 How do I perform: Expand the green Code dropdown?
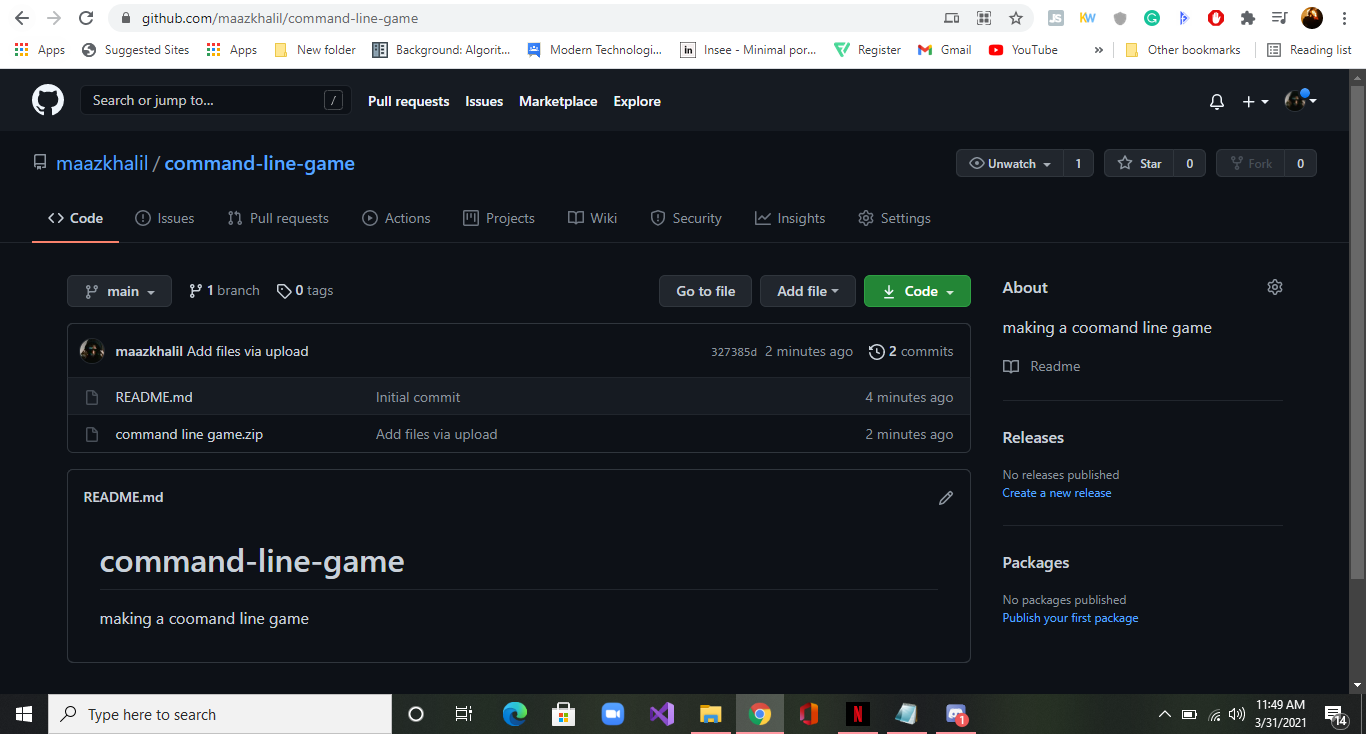click(x=917, y=291)
